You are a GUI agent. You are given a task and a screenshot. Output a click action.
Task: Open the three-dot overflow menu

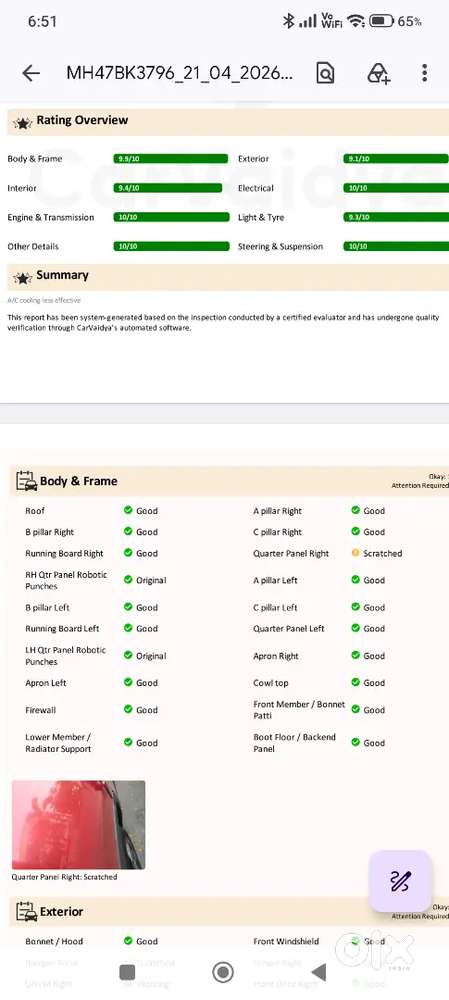point(424,73)
